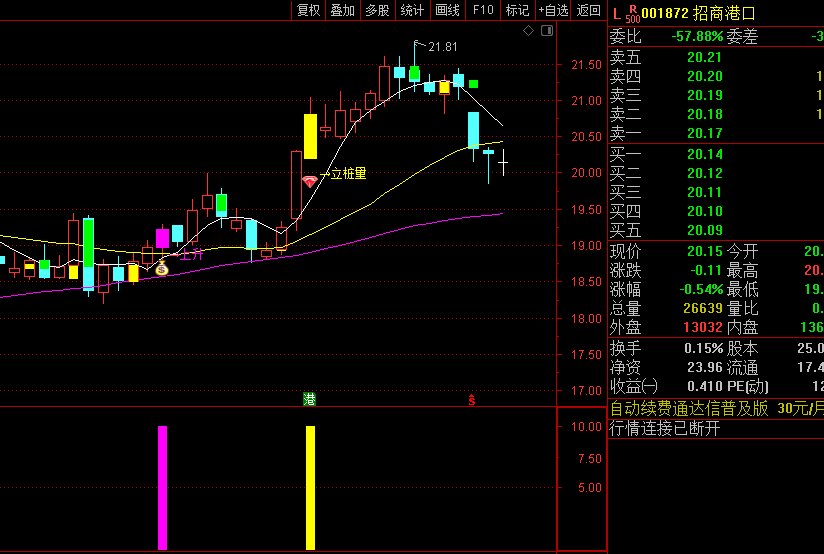The image size is (824, 554).
Task: Click the 立桩量 label on chart
Action: (x=348, y=173)
